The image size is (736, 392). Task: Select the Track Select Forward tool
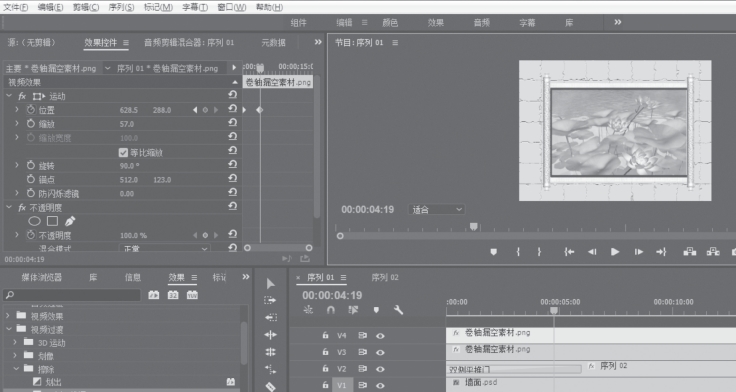tap(270, 300)
